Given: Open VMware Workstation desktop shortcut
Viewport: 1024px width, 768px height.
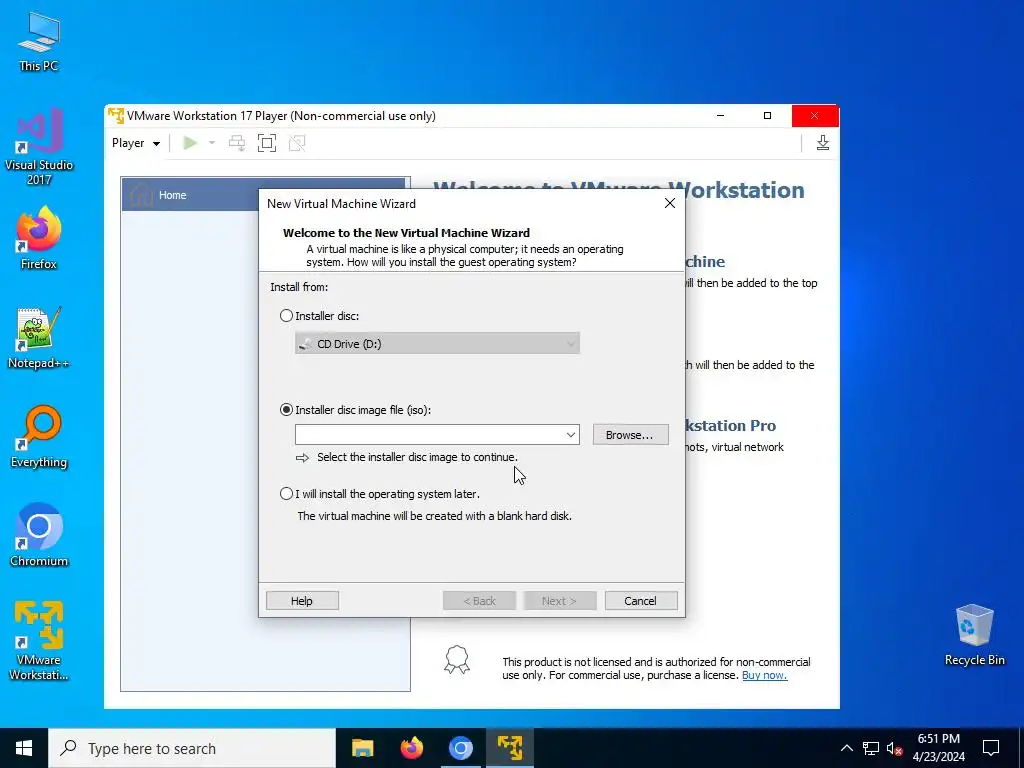Looking at the screenshot, I should (x=39, y=641).
